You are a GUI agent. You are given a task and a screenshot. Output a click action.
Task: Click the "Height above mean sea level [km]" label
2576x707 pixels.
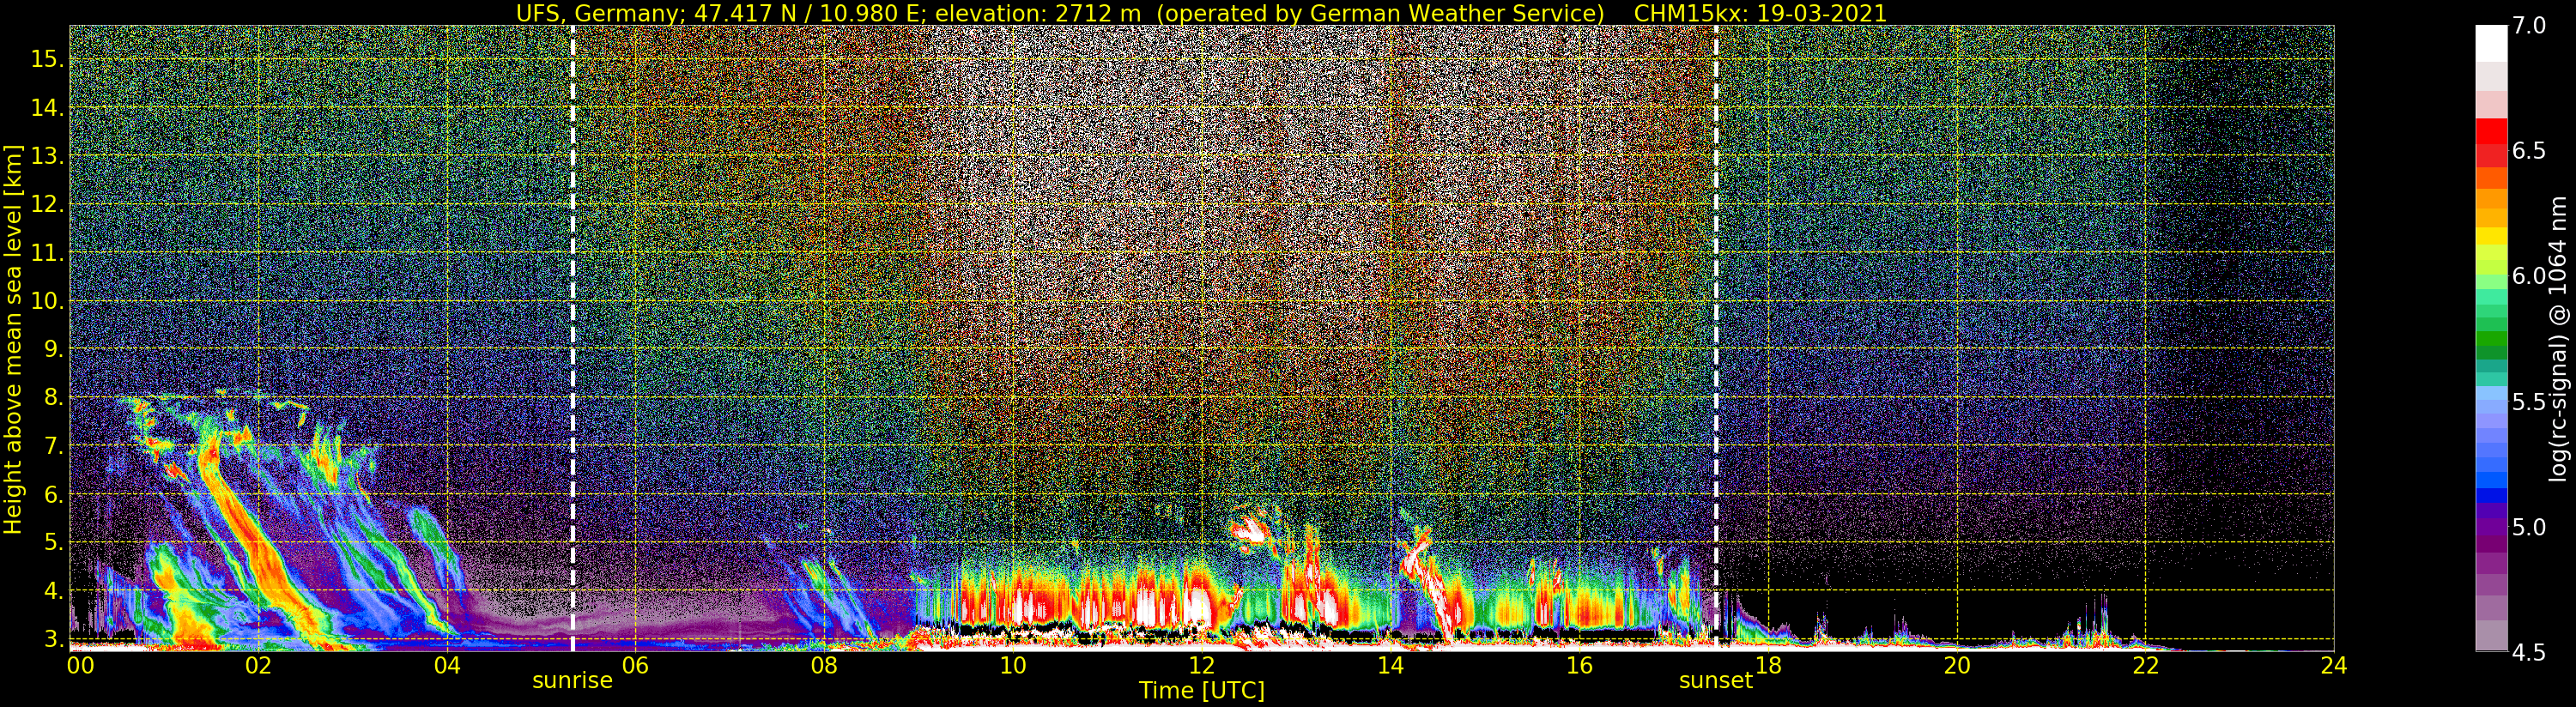[13, 340]
